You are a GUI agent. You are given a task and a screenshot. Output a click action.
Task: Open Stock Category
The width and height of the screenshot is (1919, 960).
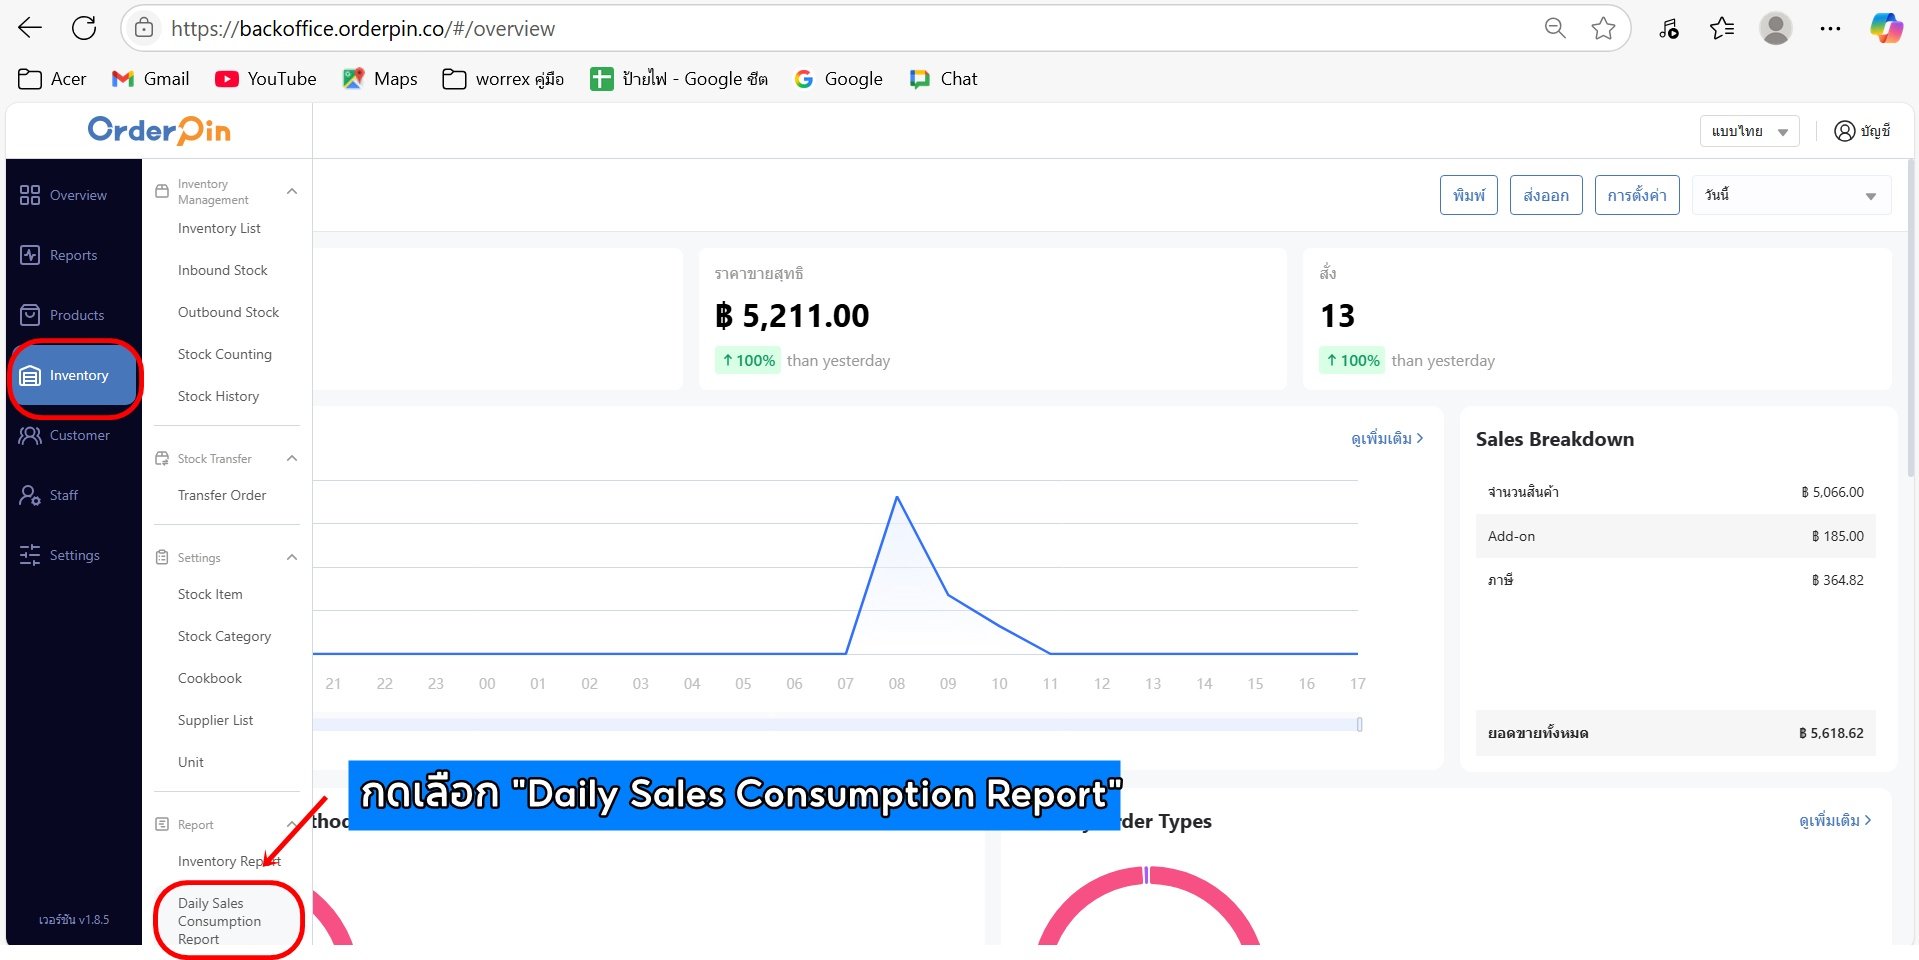224,636
